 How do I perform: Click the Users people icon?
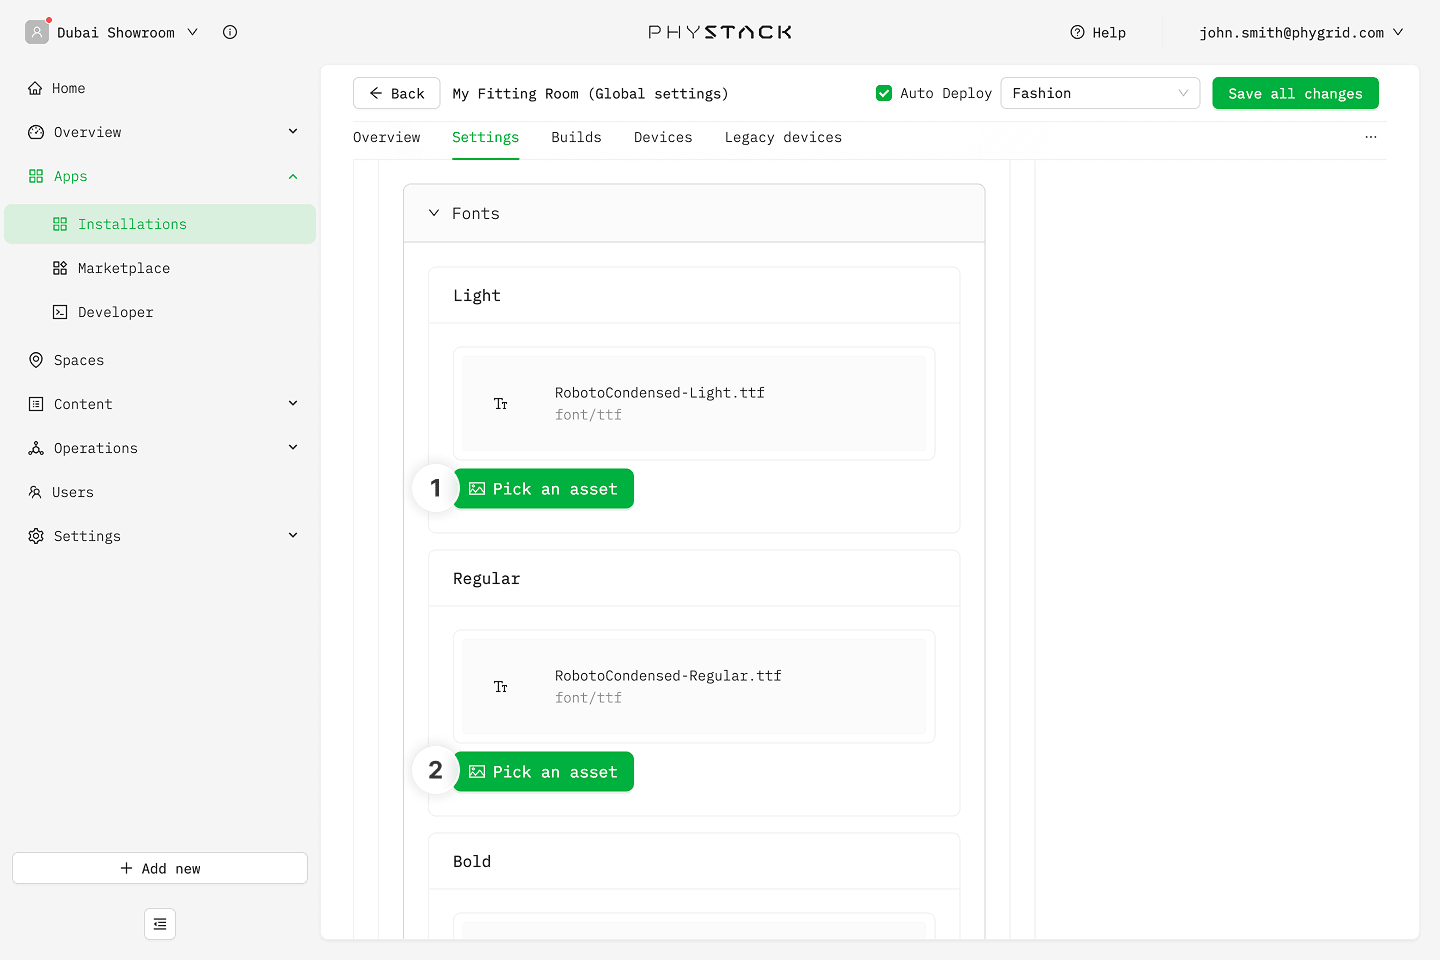click(x=35, y=492)
